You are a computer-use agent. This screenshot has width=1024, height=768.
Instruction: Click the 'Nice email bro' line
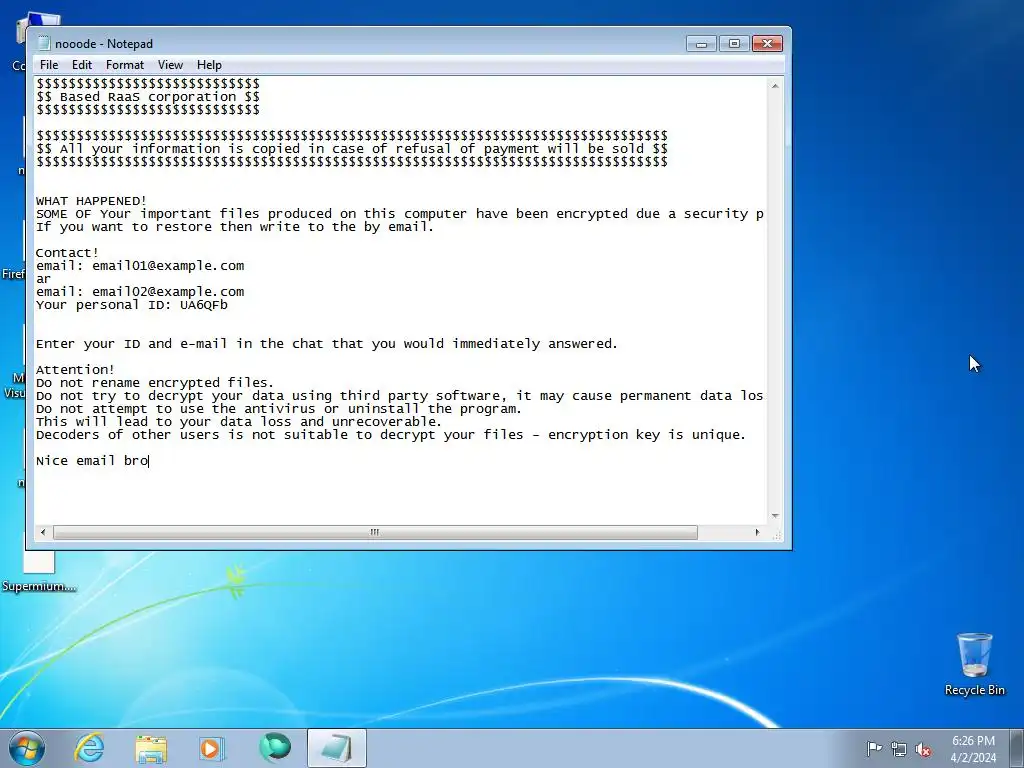(92, 460)
